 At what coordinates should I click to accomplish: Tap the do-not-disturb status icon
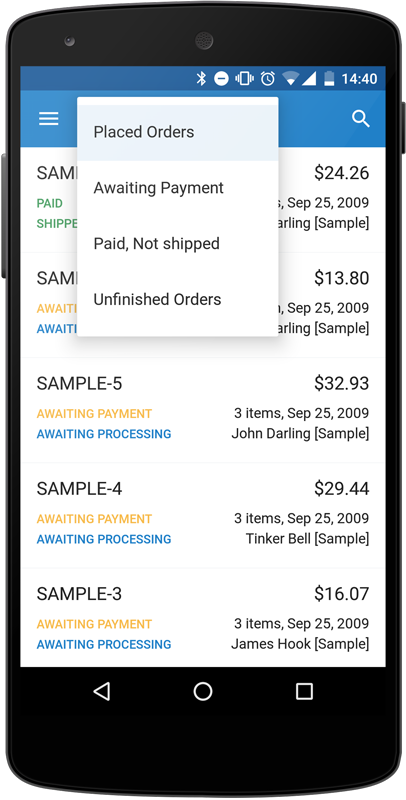(221, 79)
